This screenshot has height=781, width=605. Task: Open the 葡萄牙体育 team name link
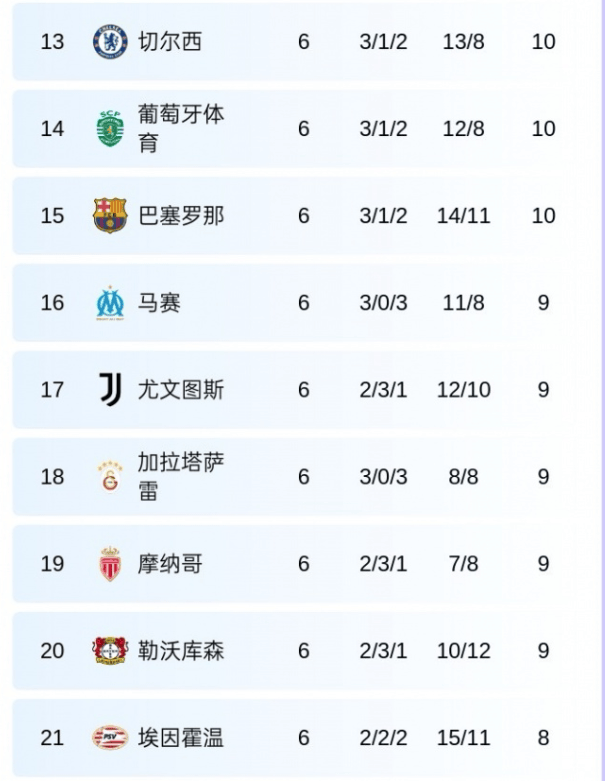pyautogui.click(x=180, y=129)
